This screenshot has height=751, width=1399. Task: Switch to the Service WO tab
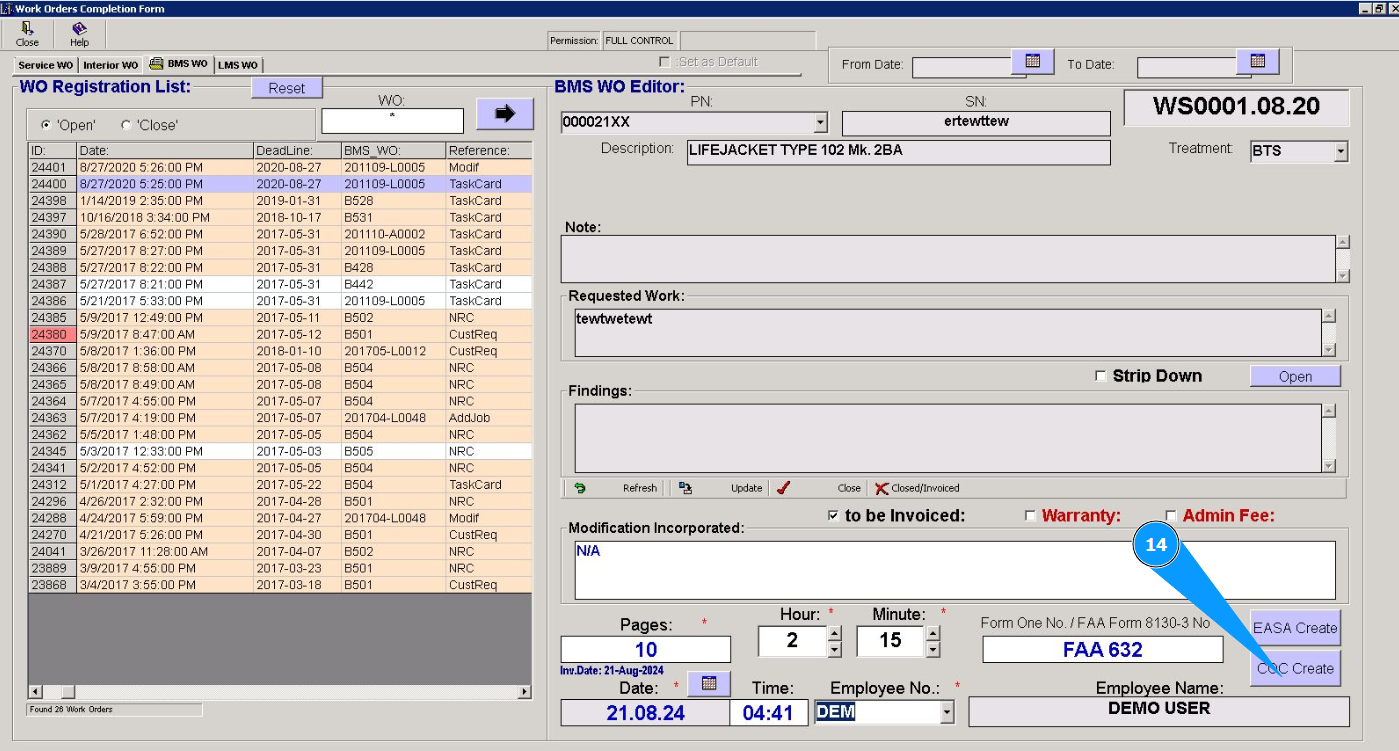(45, 65)
